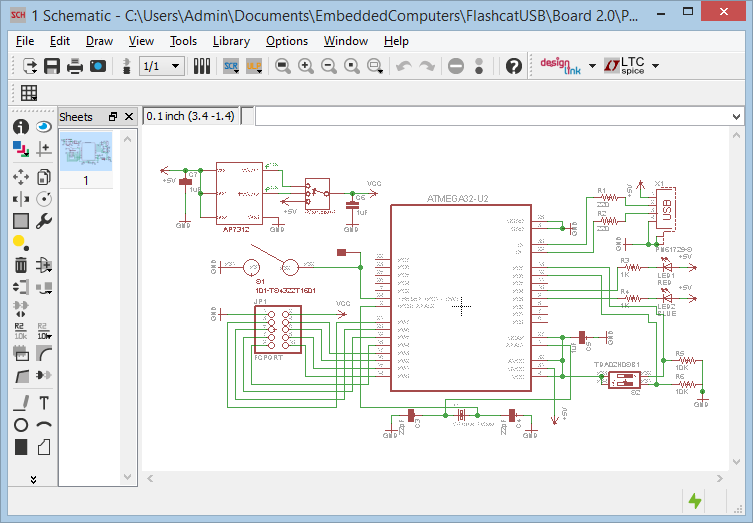Select the Name tool (R2 10k)
Screen dimensions: 753x523
tap(21, 331)
